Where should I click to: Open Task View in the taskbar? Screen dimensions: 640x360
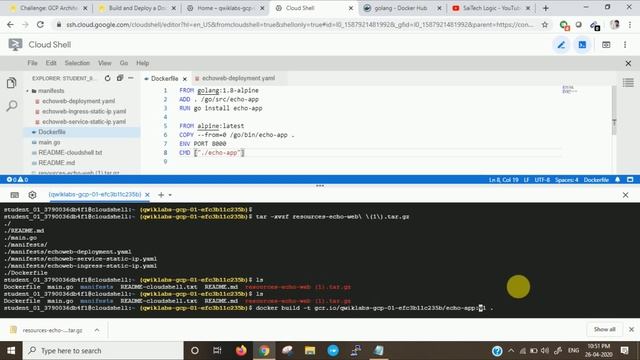tap(217, 351)
